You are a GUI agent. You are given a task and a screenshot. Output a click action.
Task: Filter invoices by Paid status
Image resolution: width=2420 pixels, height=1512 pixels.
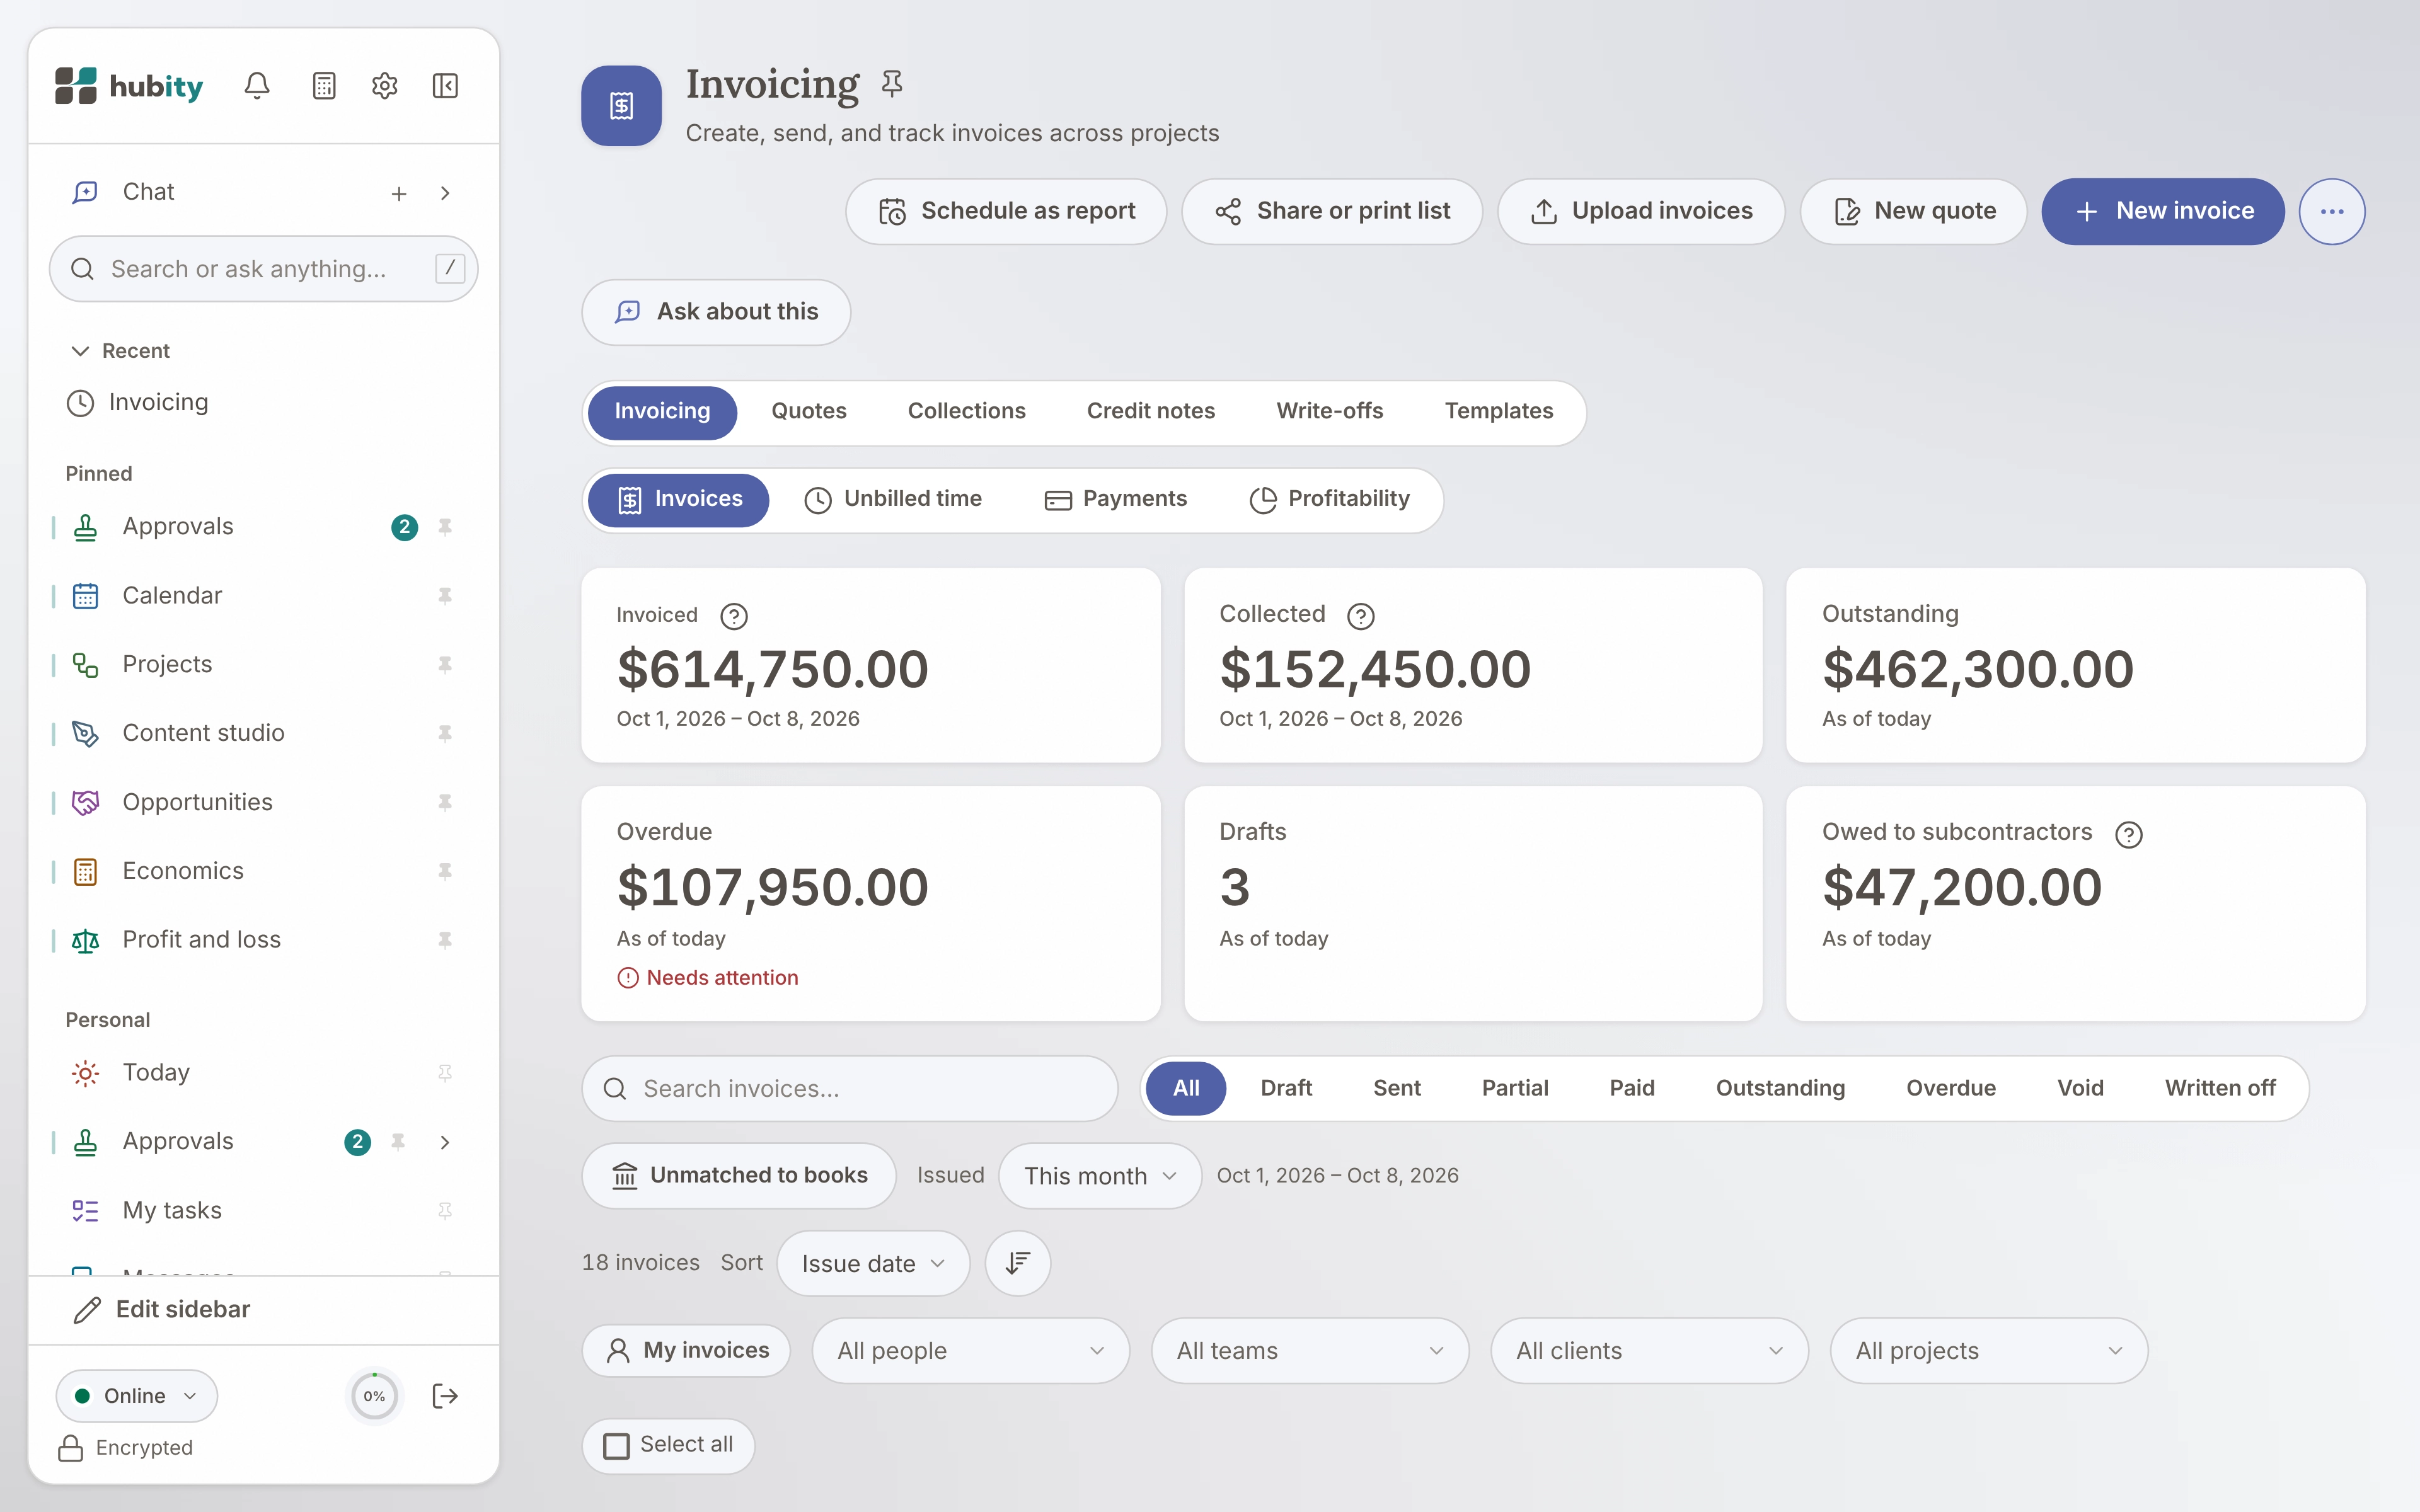click(1631, 1088)
